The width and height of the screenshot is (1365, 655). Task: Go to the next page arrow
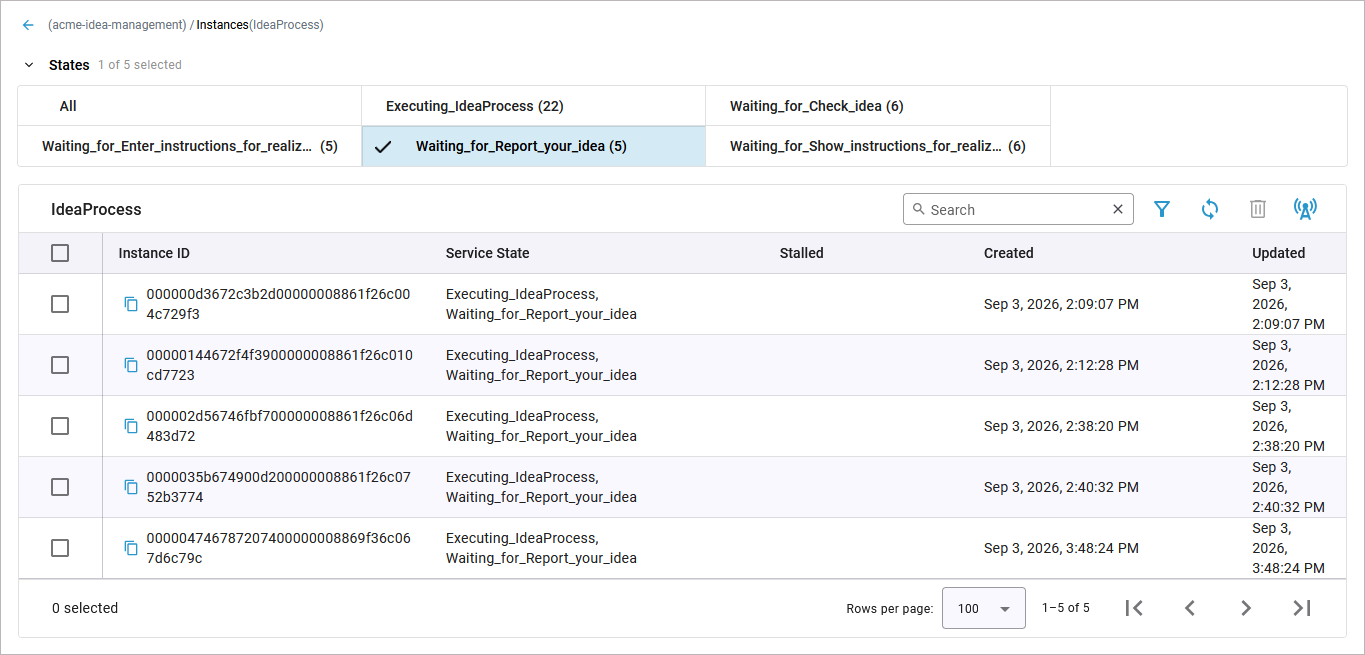(x=1246, y=608)
